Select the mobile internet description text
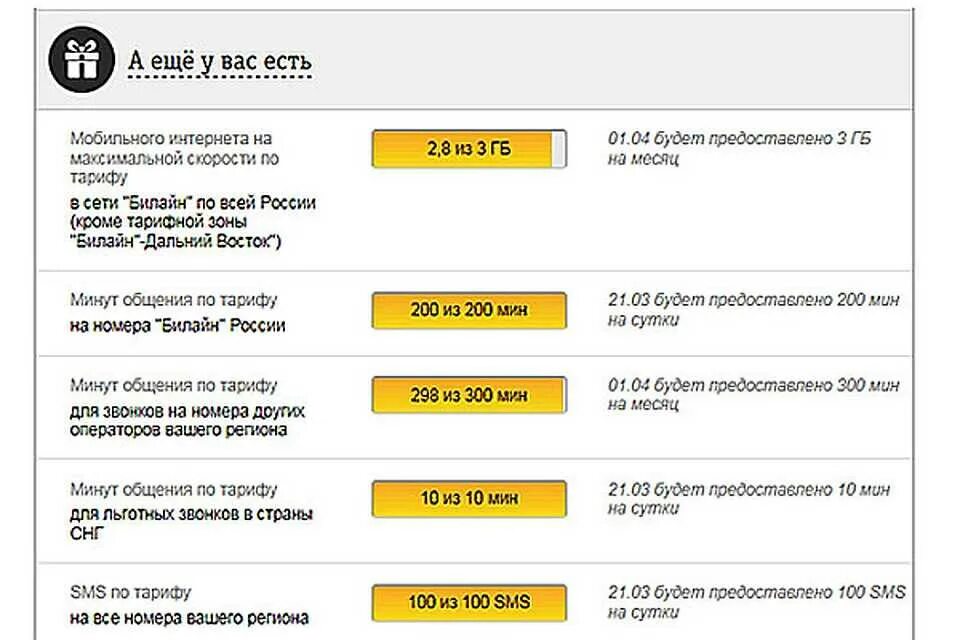The width and height of the screenshot is (960, 640). tap(174, 157)
